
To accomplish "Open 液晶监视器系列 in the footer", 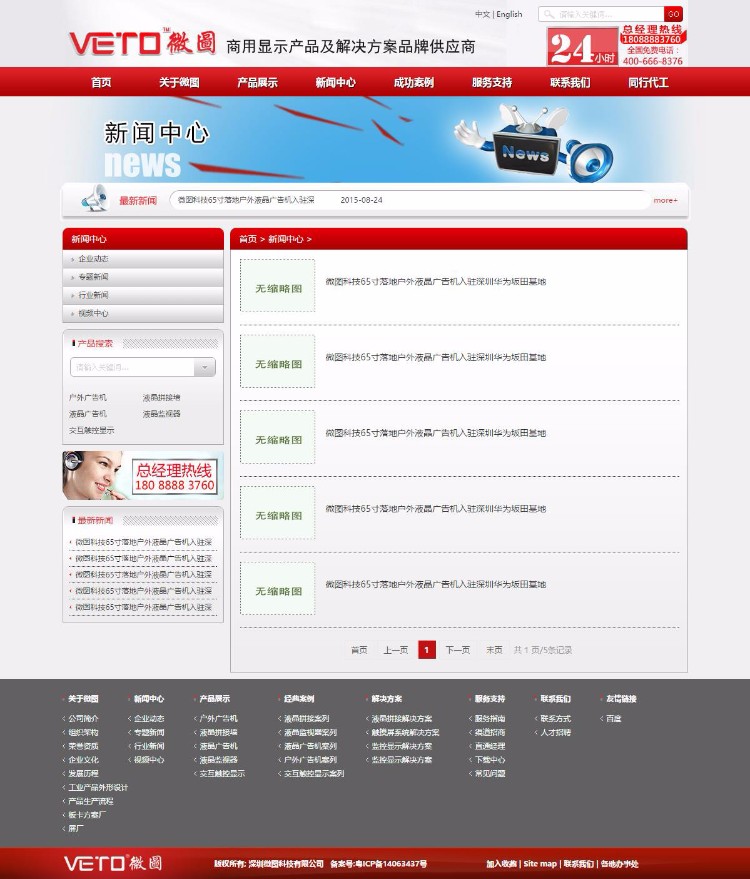I will 311,733.
